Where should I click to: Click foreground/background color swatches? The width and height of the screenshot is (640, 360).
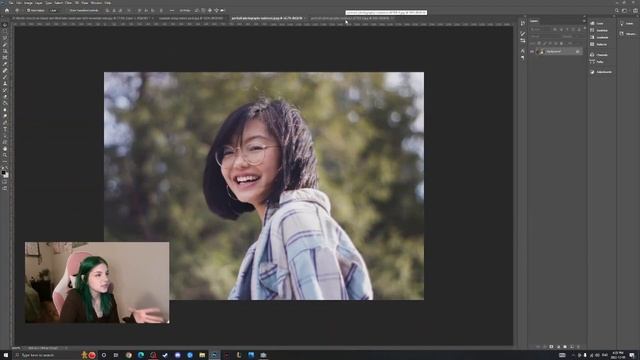(5, 173)
